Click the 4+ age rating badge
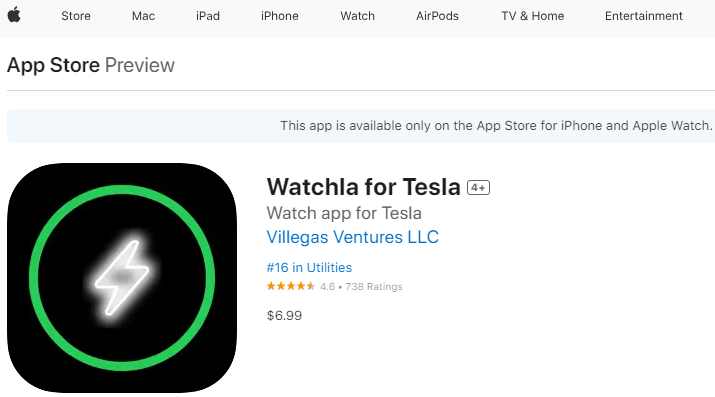This screenshot has height=397, width=715. (478, 187)
